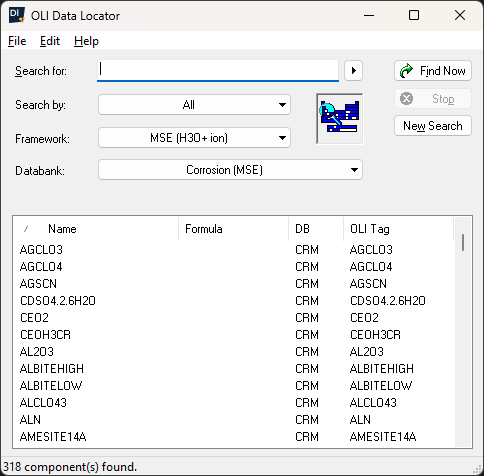Open the Help menu
The image size is (484, 476).
(x=86, y=41)
